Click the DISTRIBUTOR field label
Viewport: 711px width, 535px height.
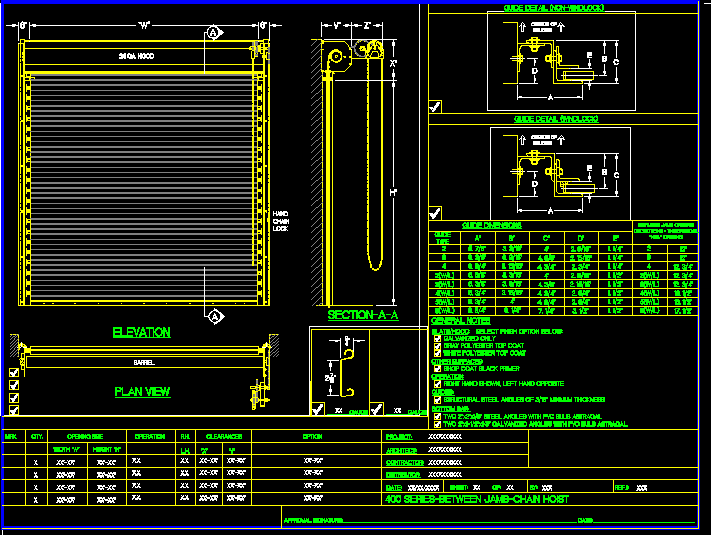(x=403, y=475)
